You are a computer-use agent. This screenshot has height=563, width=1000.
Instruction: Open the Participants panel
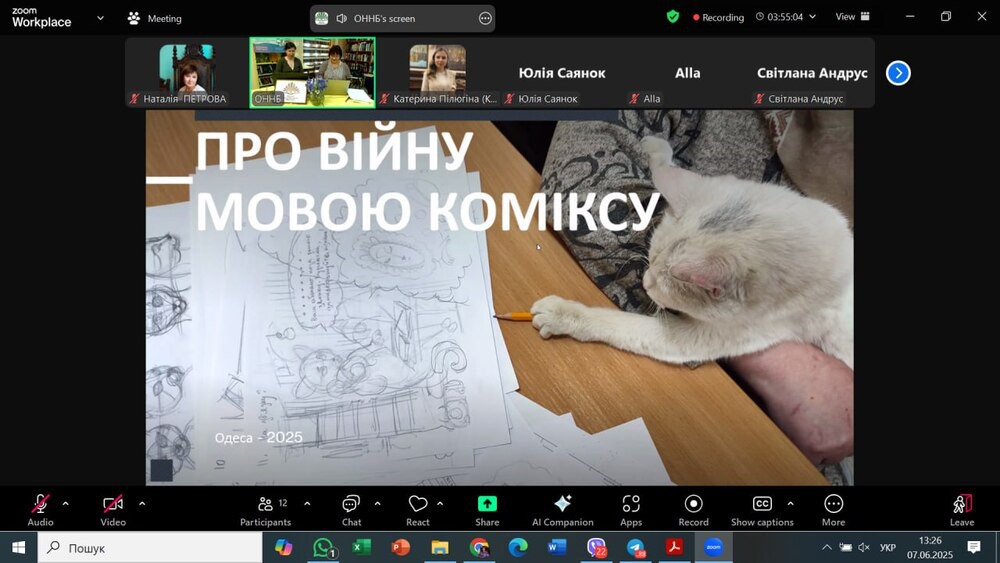coord(265,505)
